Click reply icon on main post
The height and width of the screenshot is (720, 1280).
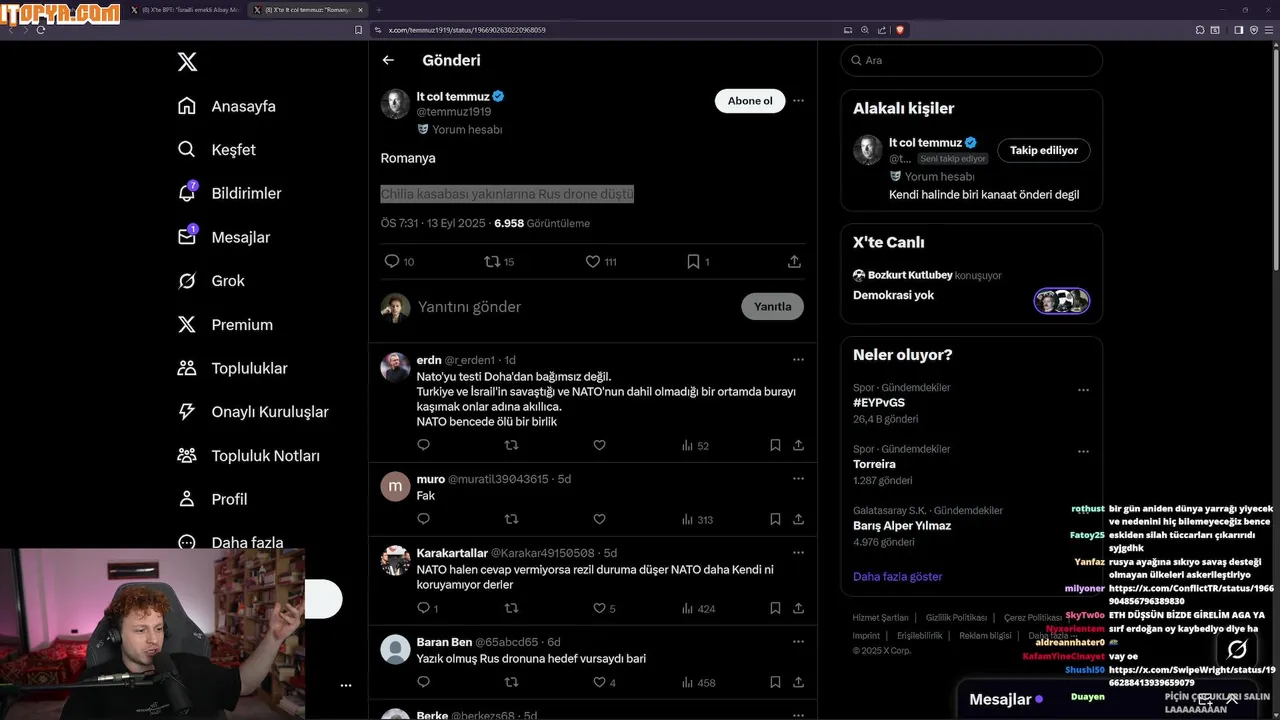pyautogui.click(x=392, y=261)
